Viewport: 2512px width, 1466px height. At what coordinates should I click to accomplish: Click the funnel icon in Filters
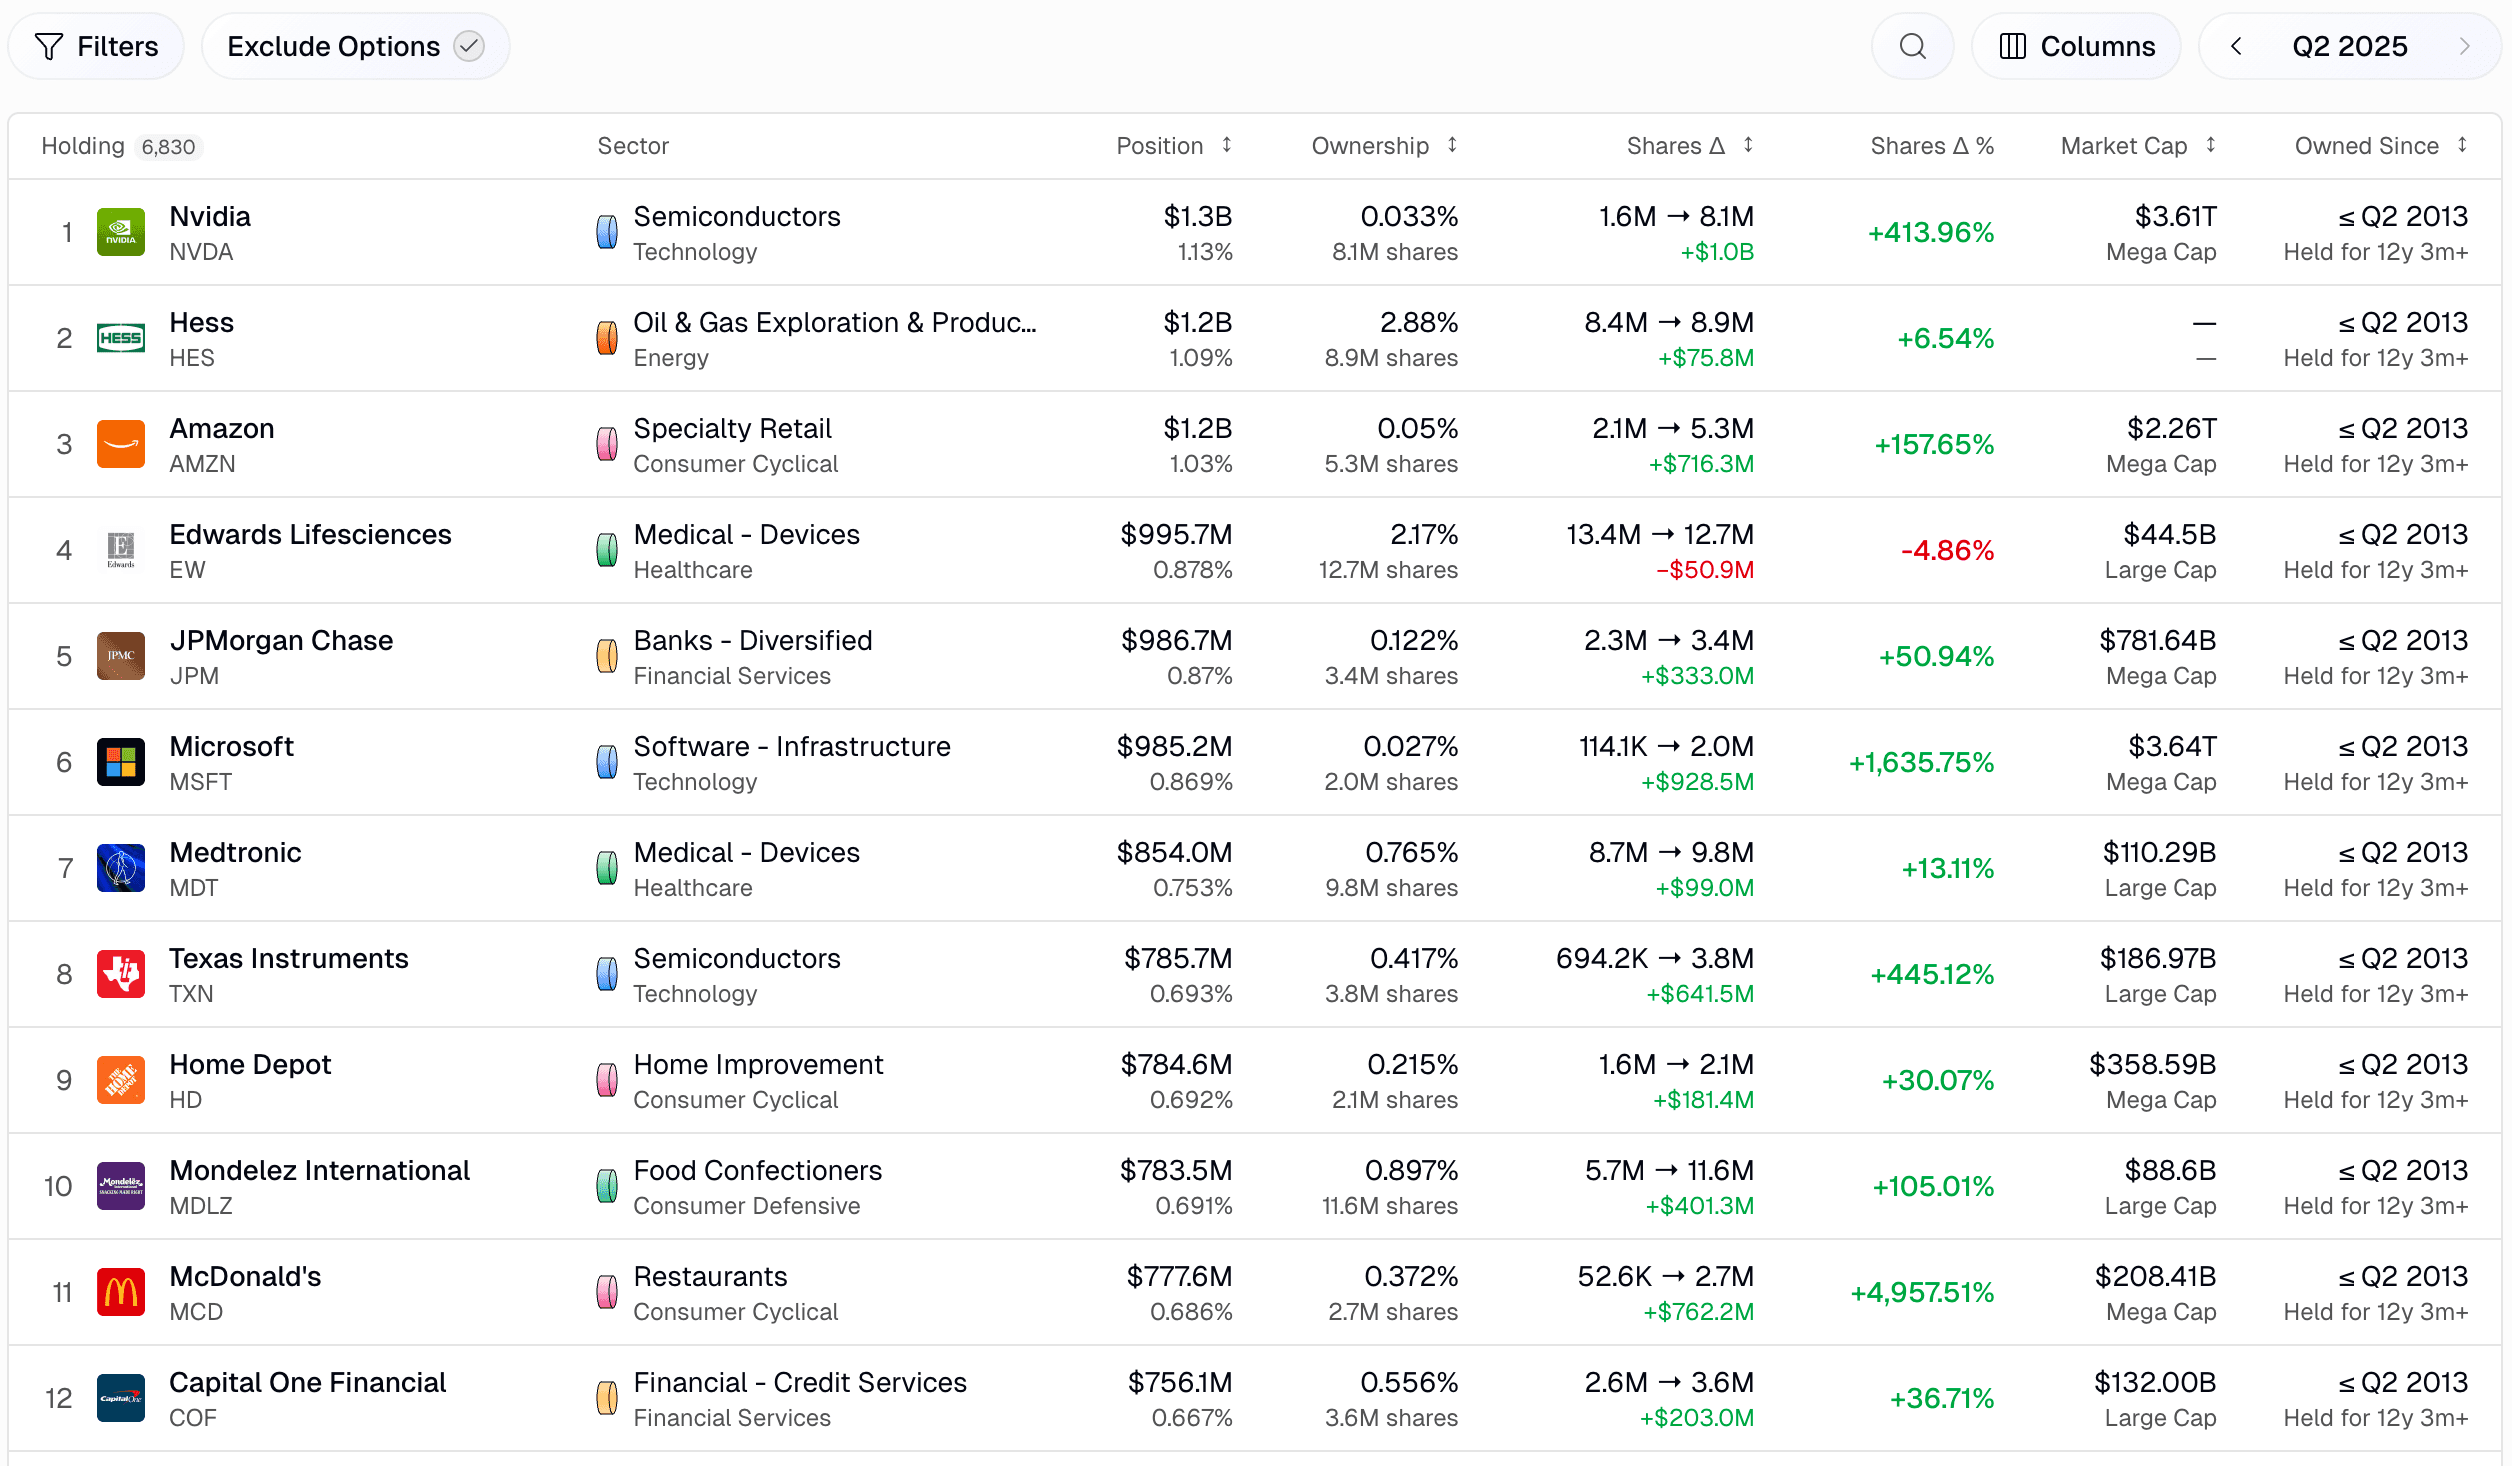point(50,45)
